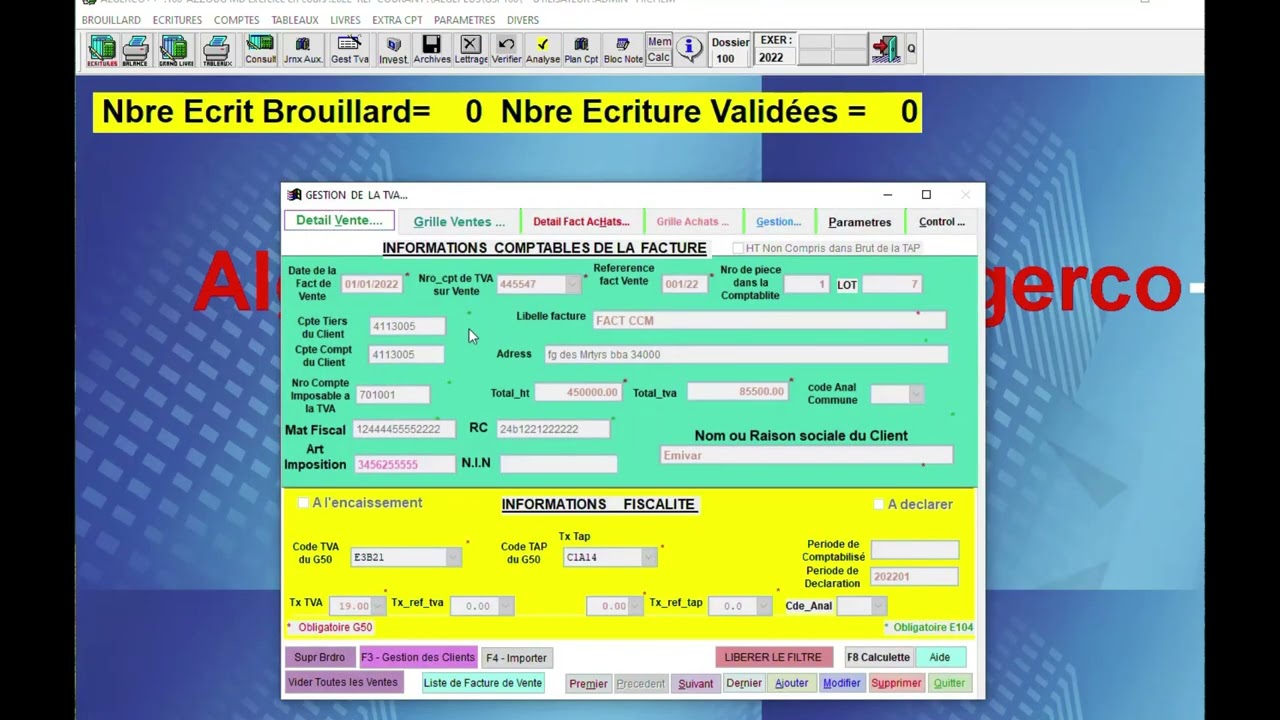
Task: Open the Balance toolbar icon
Action: [x=135, y=50]
